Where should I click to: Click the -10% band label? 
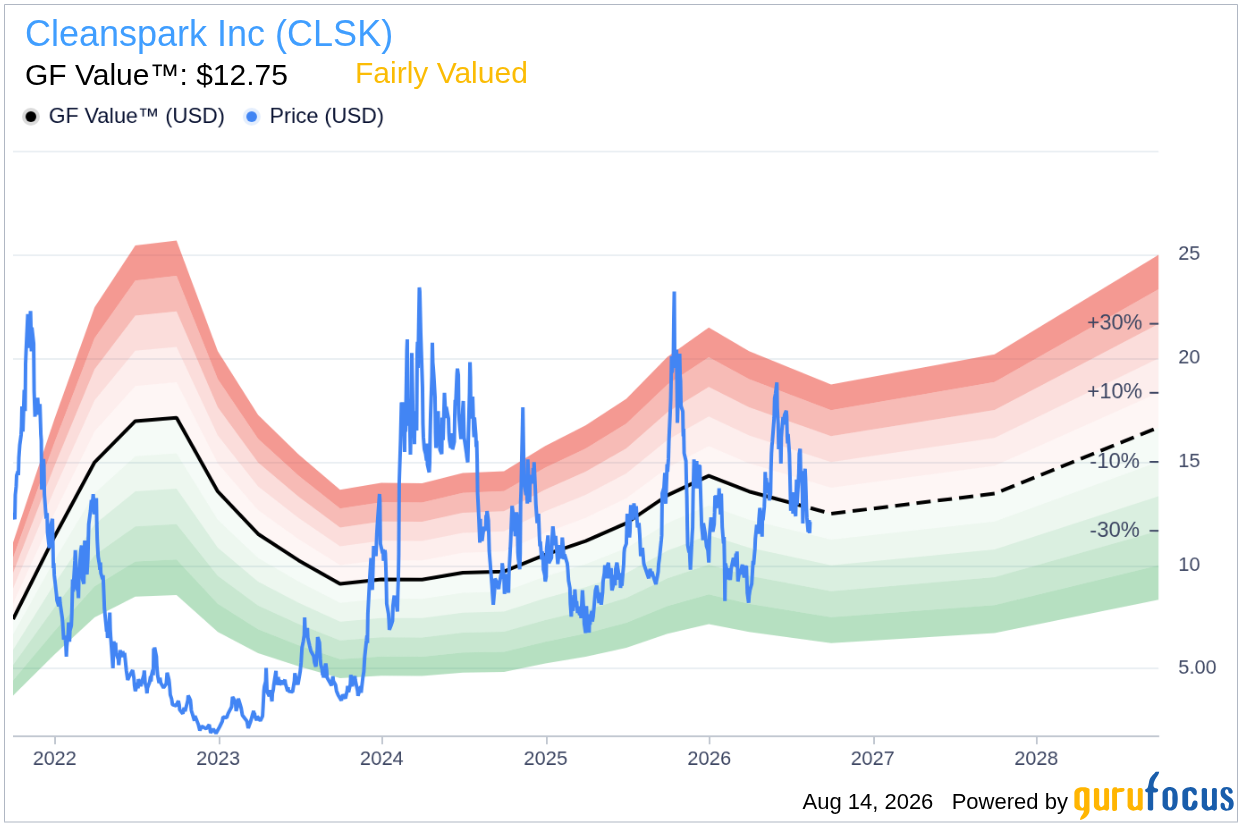[1115, 461]
